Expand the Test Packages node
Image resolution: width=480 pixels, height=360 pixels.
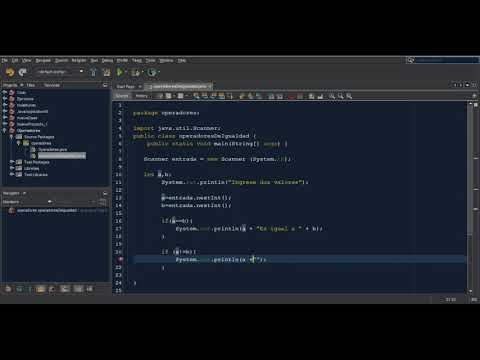click(x=11, y=162)
